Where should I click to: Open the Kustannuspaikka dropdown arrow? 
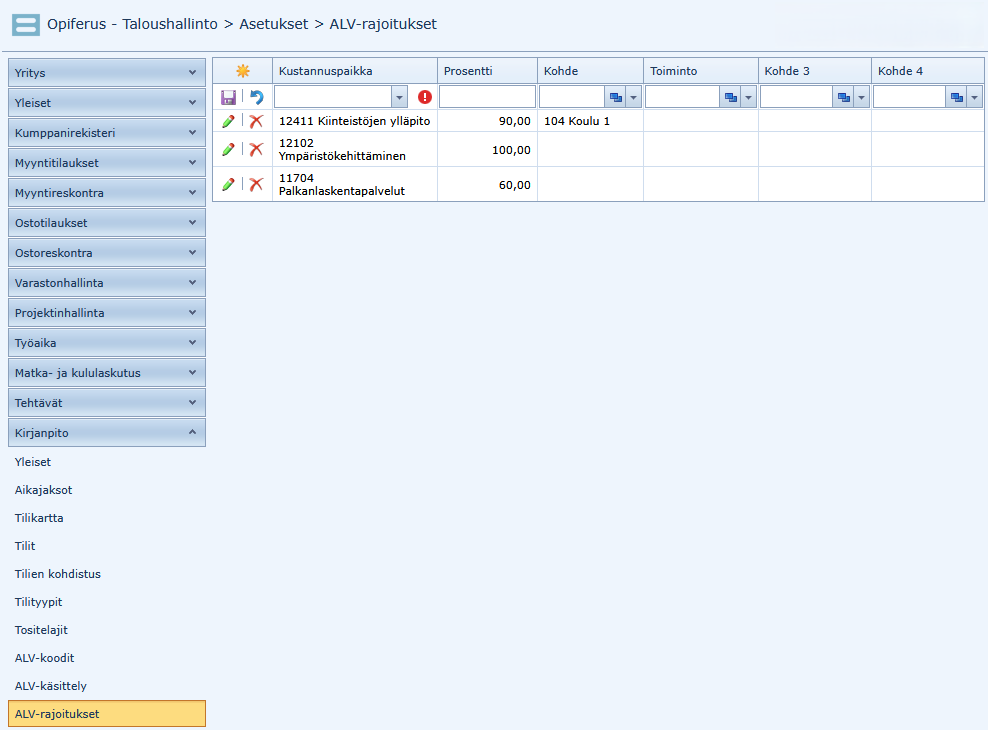click(399, 97)
